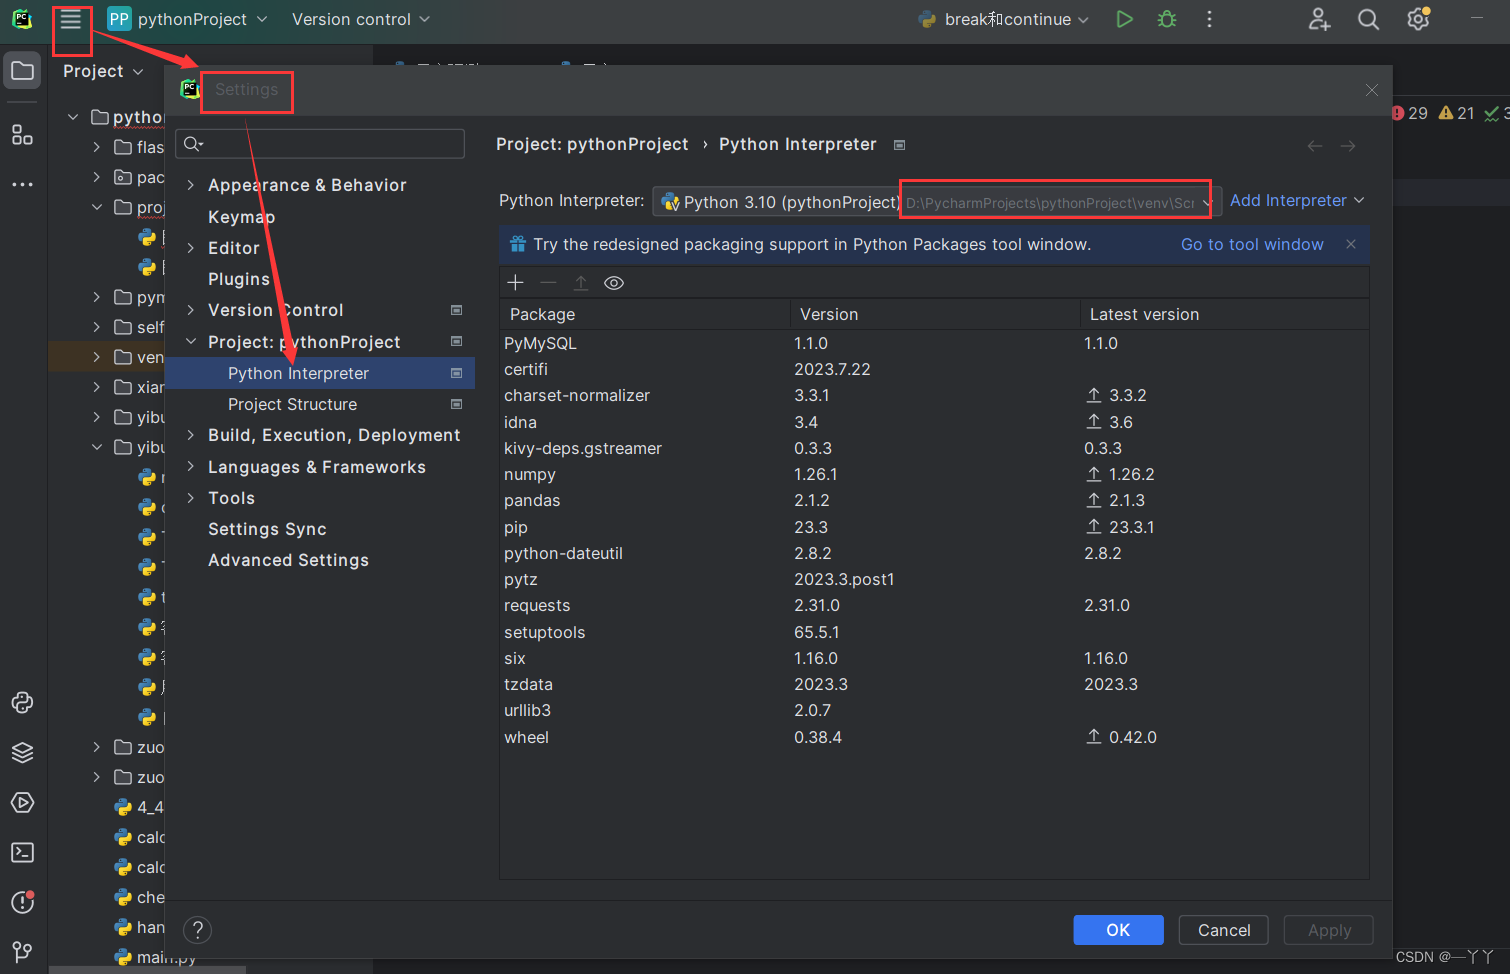The width and height of the screenshot is (1510, 974).
Task: Install a package with plus icon
Action: 516,283
